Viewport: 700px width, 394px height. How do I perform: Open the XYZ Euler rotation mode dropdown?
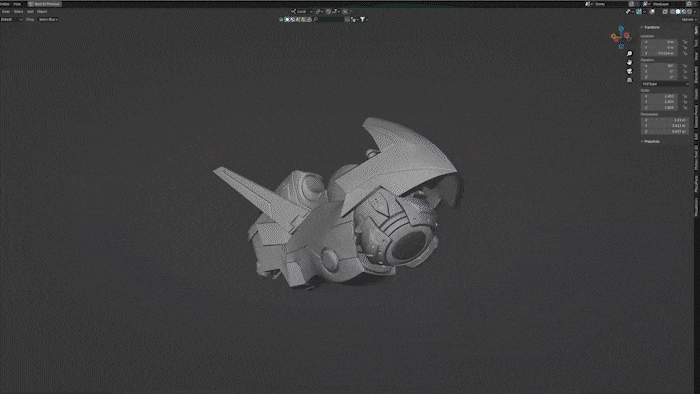click(665, 84)
